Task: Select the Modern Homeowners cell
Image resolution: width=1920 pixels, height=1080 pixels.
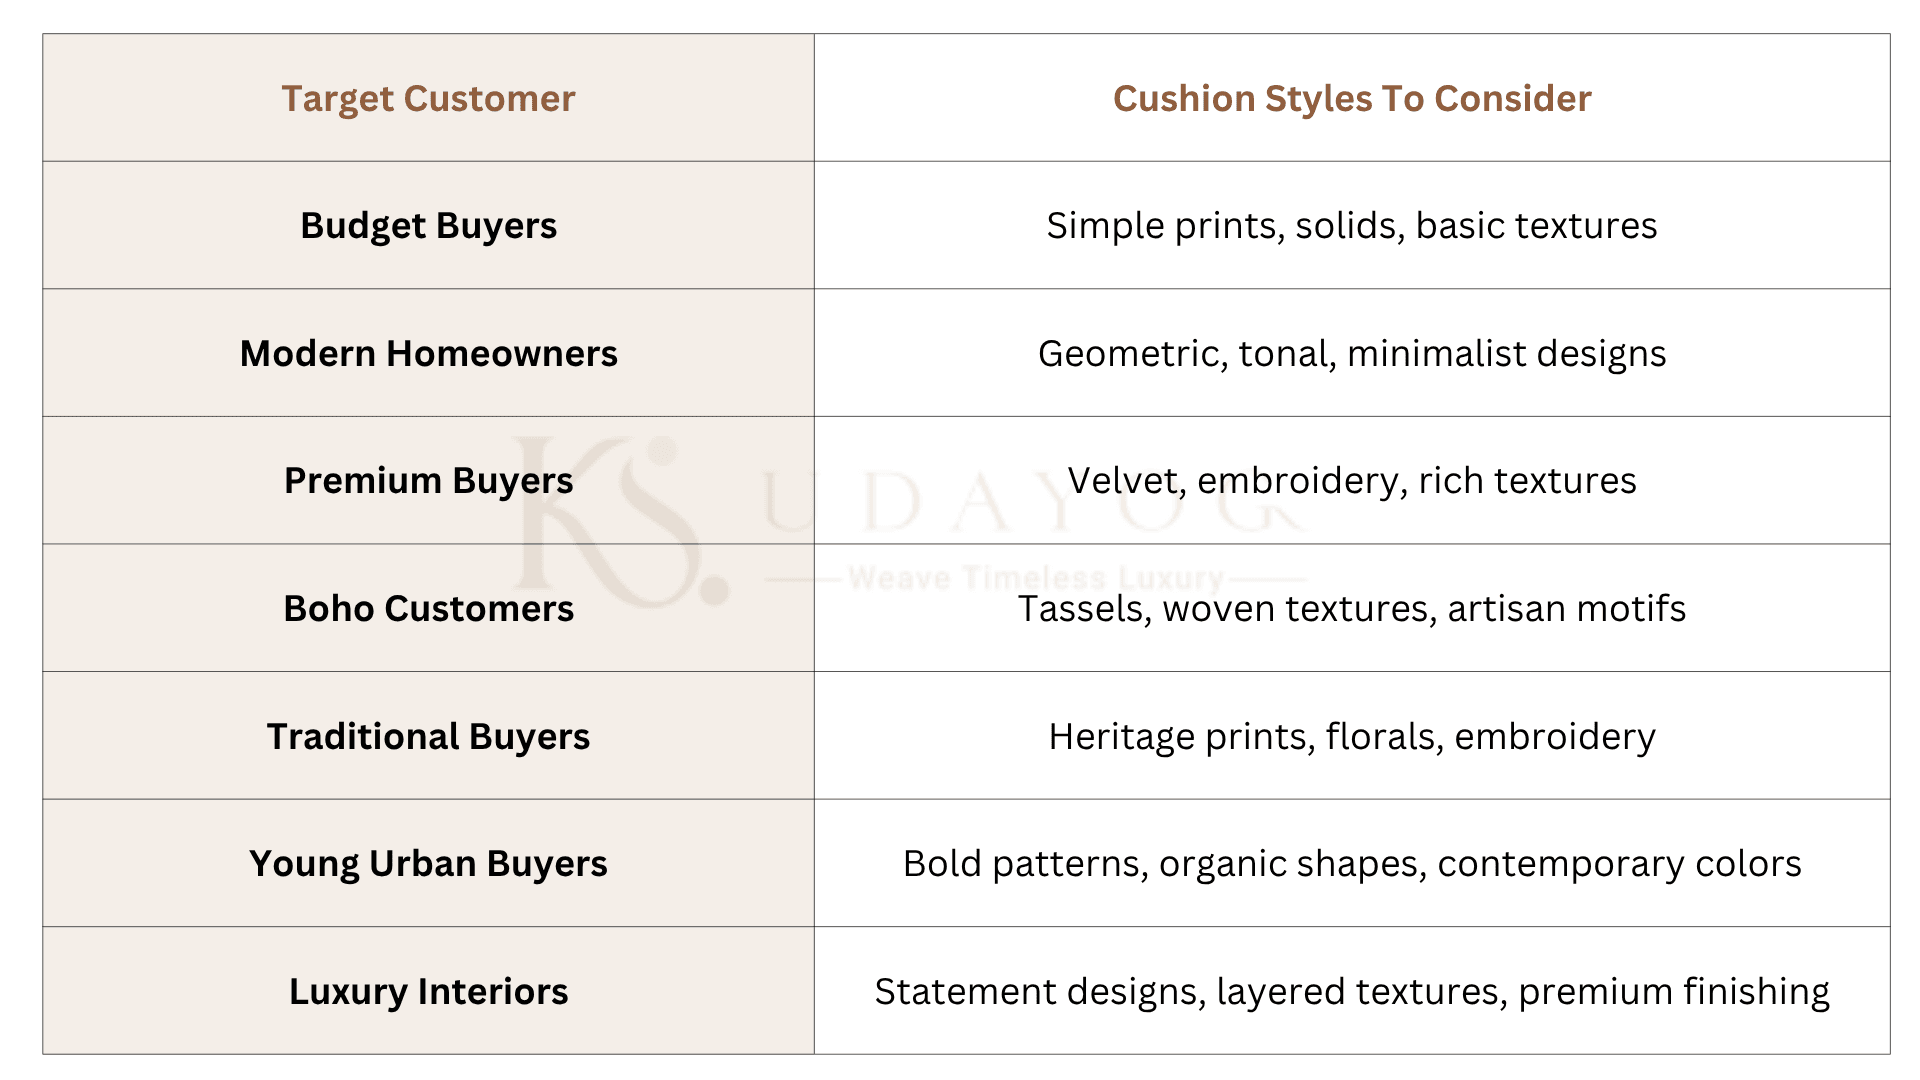Action: point(428,353)
